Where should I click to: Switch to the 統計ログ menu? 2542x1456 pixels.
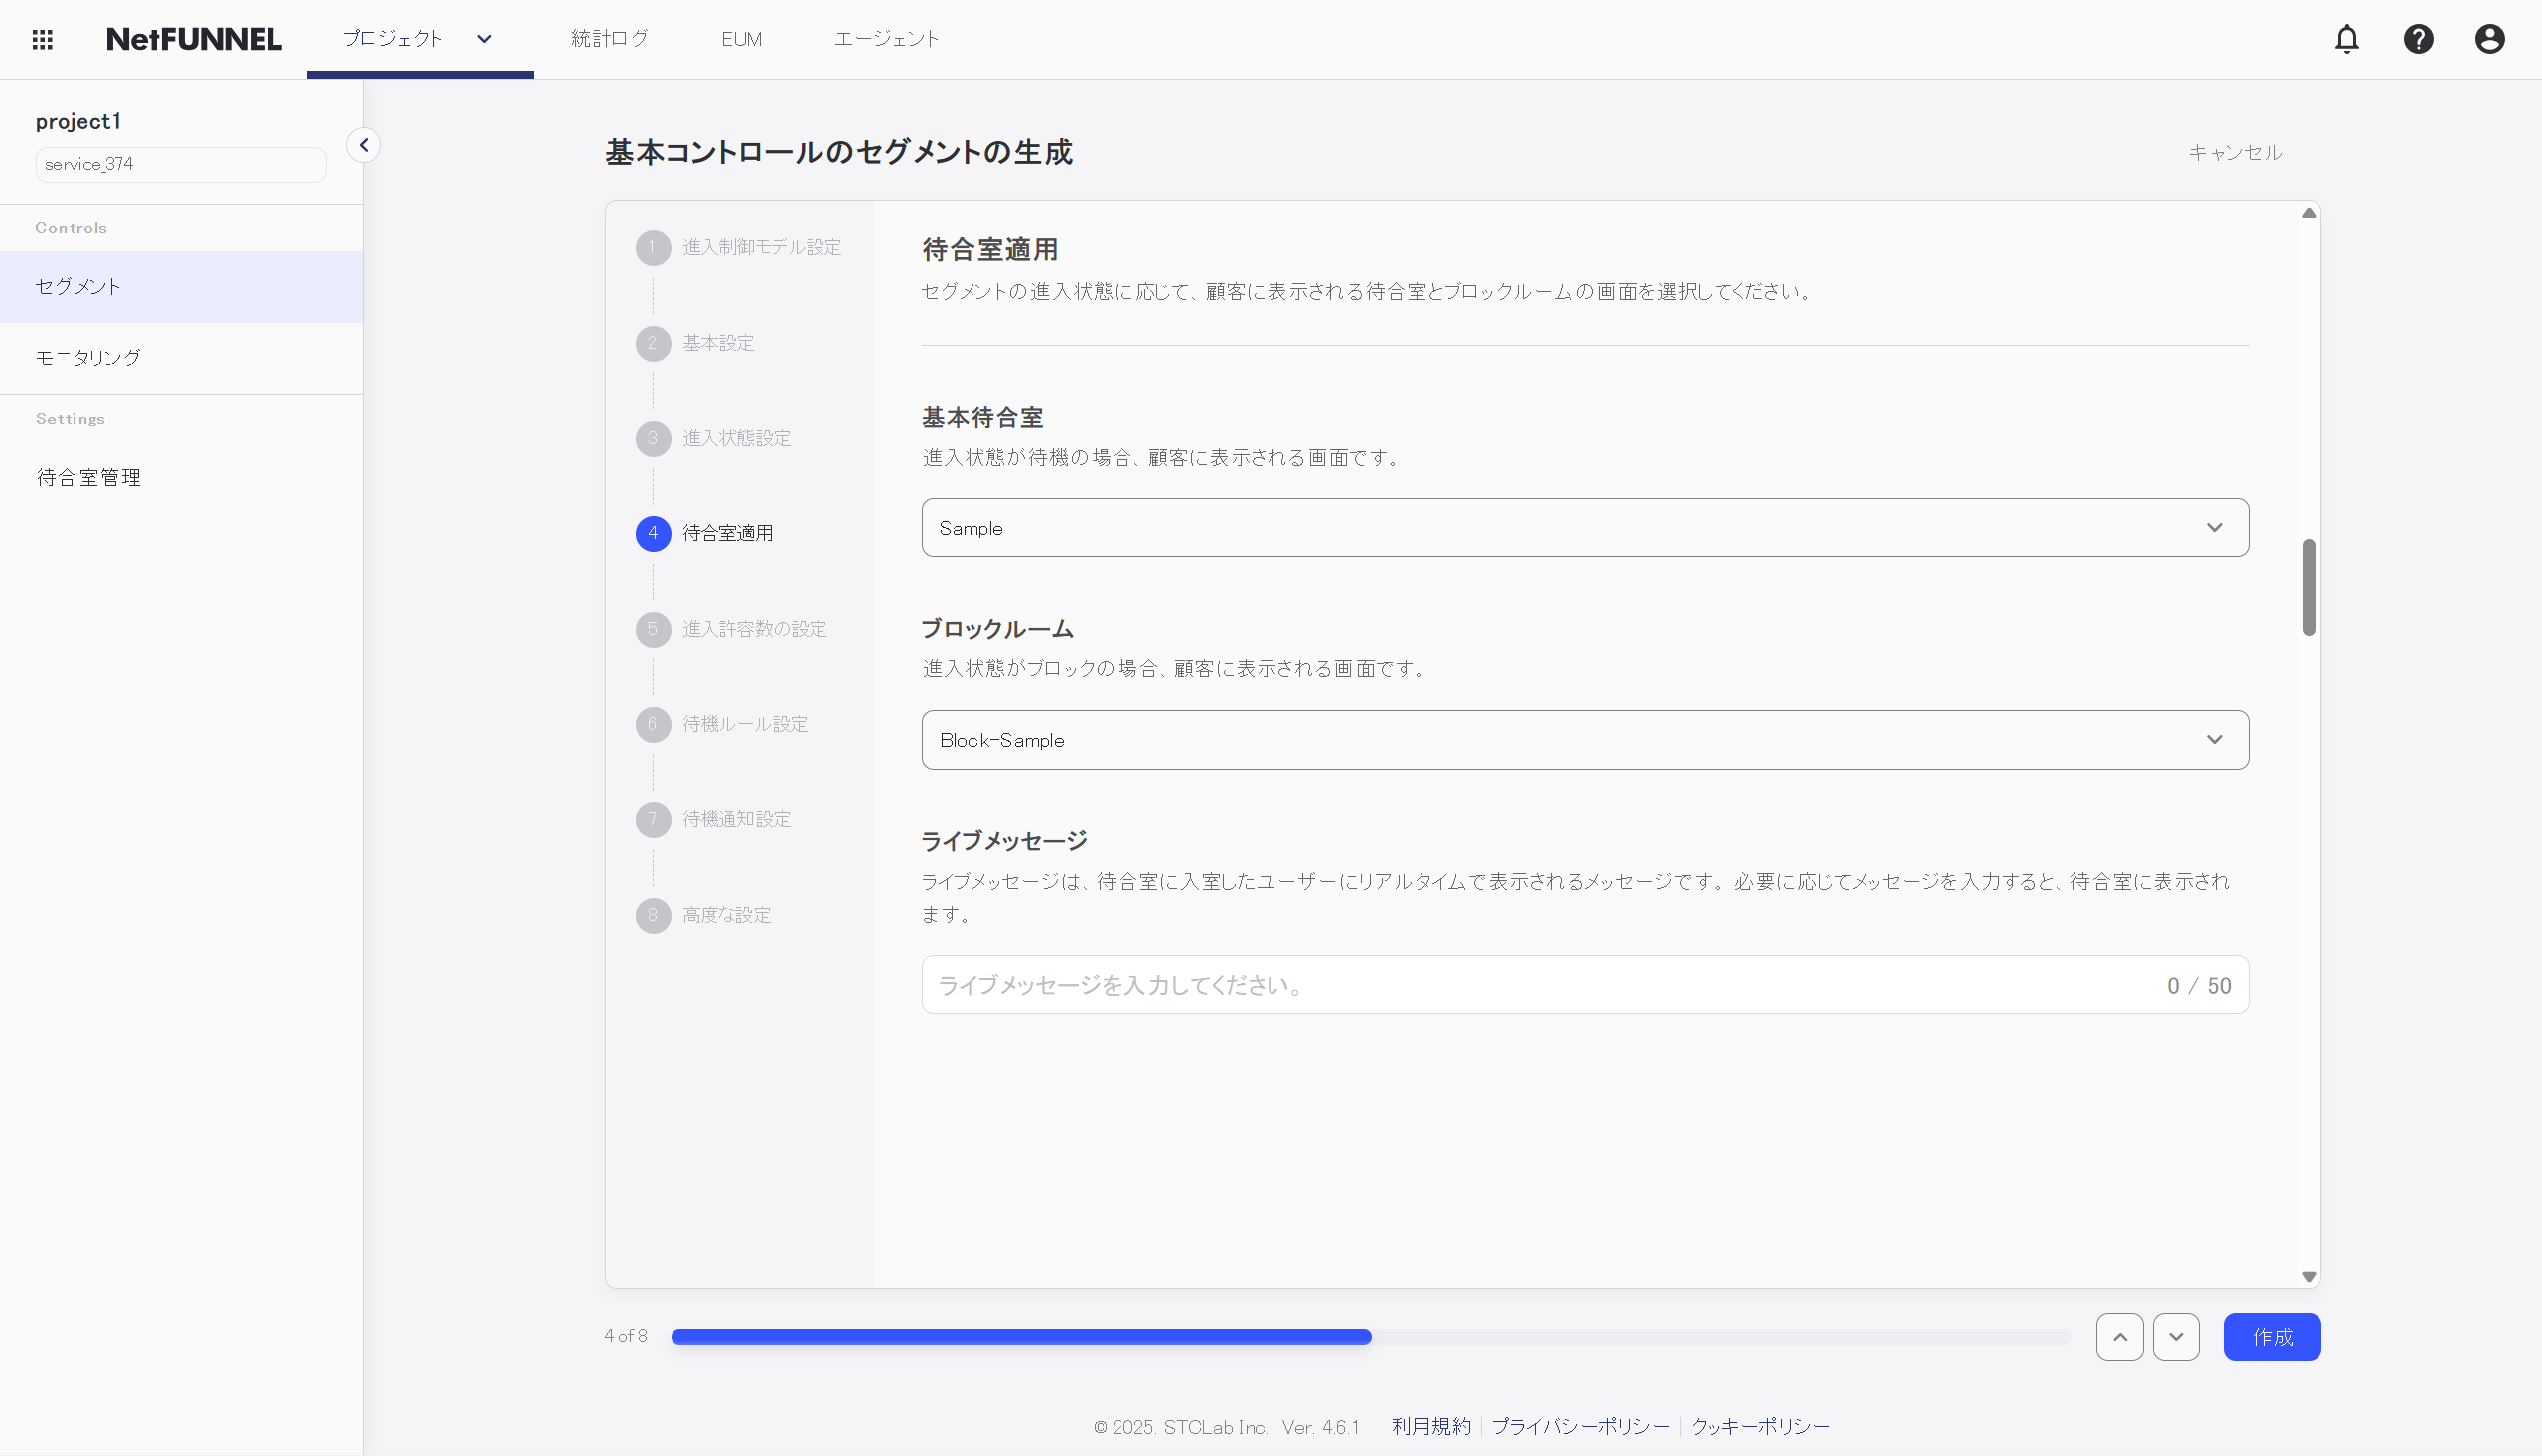coord(609,38)
